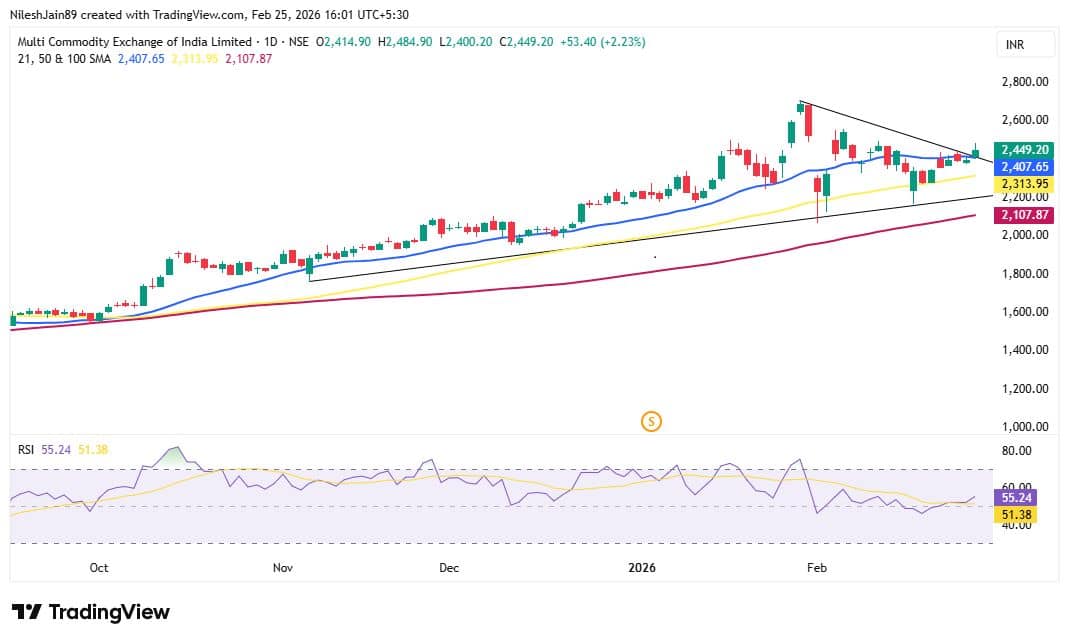
Task: Click the 21, 50 & 100 SMA legend
Action: [x=64, y=59]
